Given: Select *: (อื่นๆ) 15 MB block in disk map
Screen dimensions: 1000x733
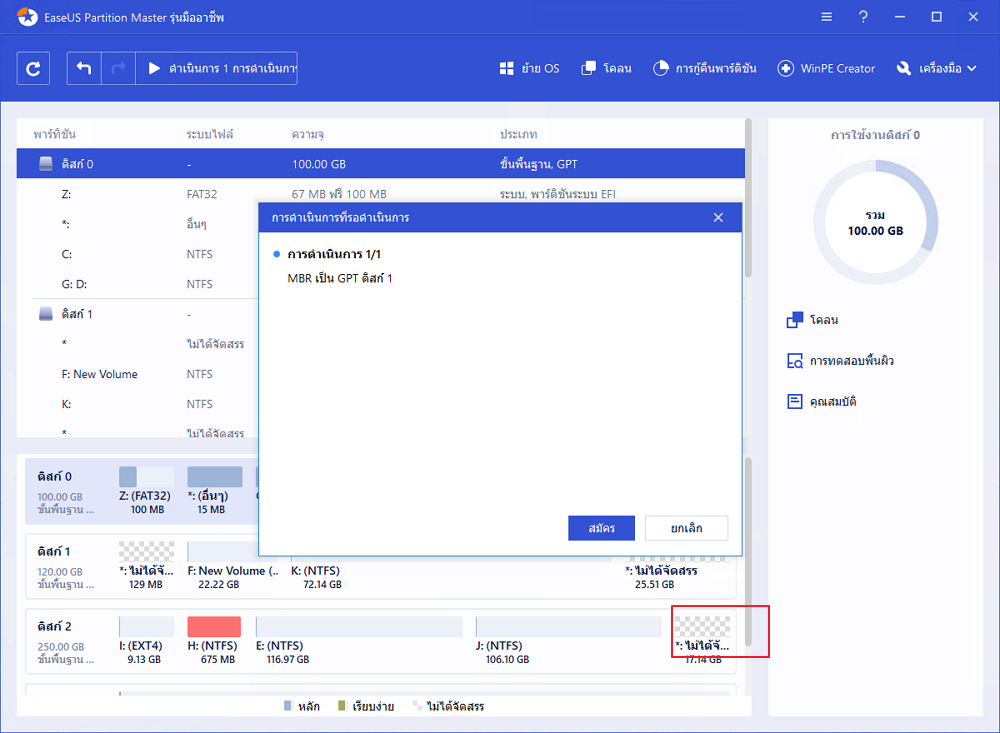Looking at the screenshot, I should click(214, 491).
